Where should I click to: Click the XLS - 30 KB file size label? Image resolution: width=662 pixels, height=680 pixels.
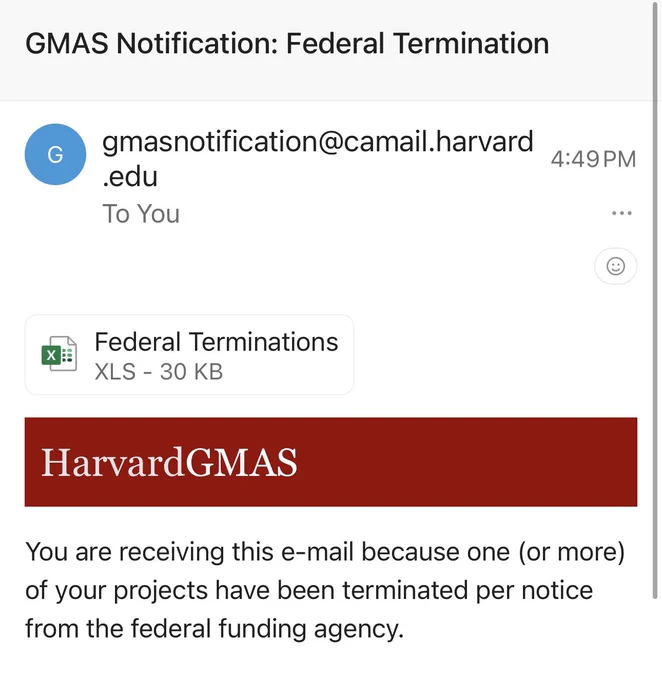(159, 372)
